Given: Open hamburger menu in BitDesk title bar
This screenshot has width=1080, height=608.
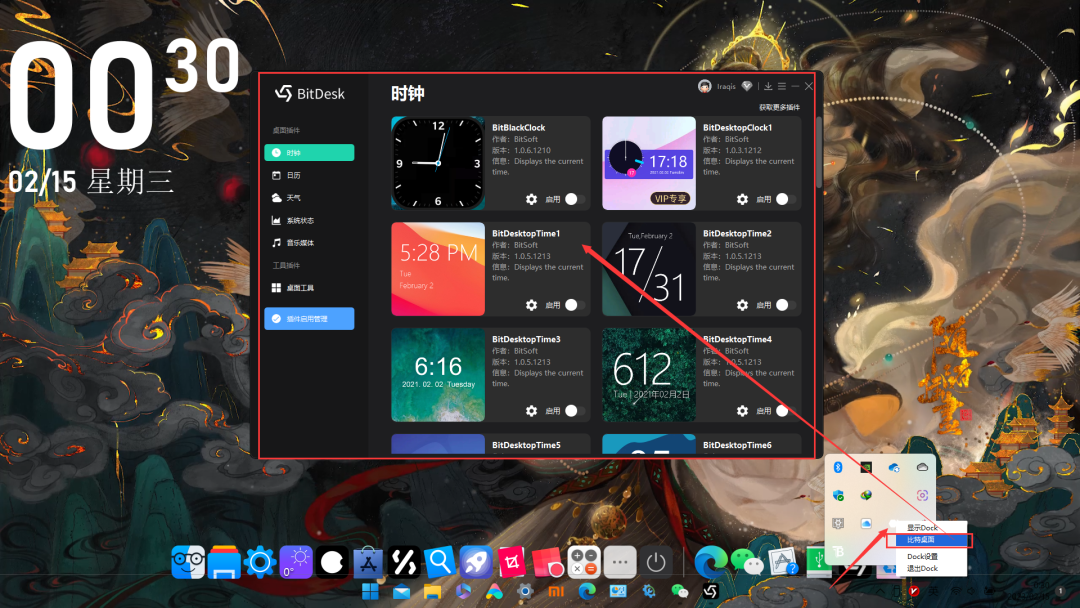Looking at the screenshot, I should click(x=782, y=87).
